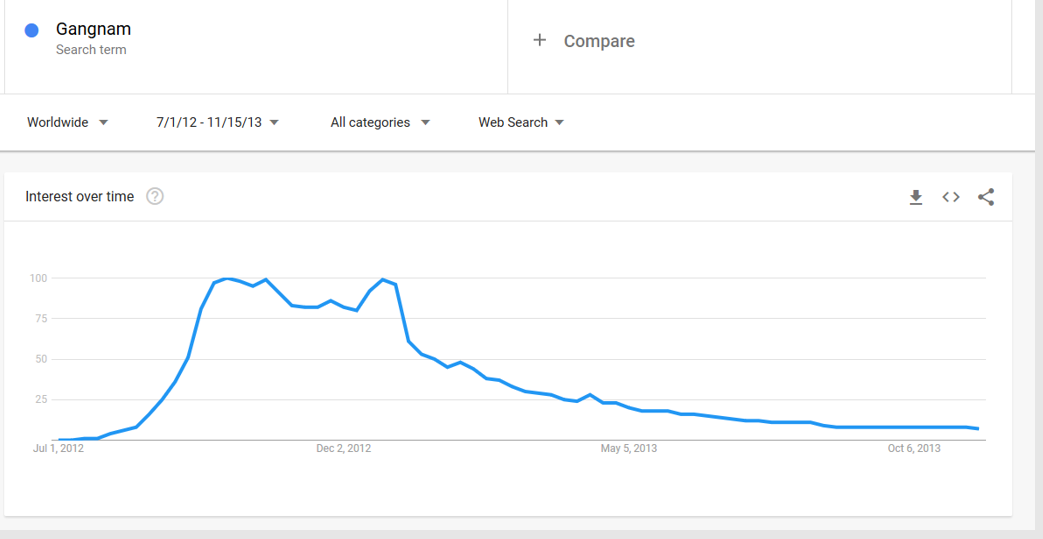
Task: Click the 100 value on the y-axis
Action: 39,277
